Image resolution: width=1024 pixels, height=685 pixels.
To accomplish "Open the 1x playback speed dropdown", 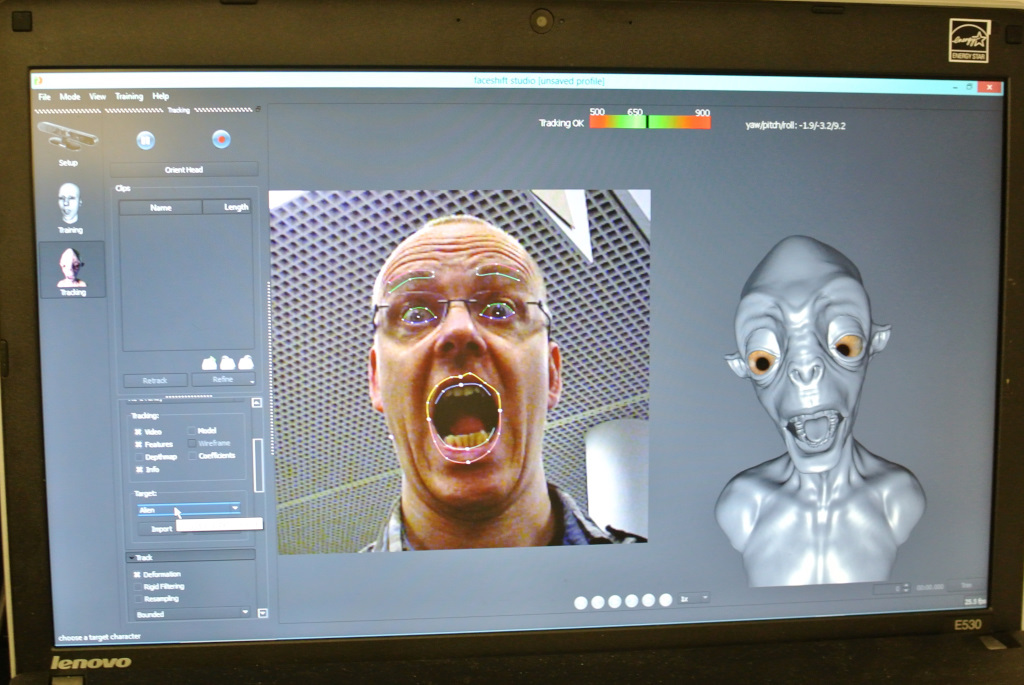I will coord(694,598).
